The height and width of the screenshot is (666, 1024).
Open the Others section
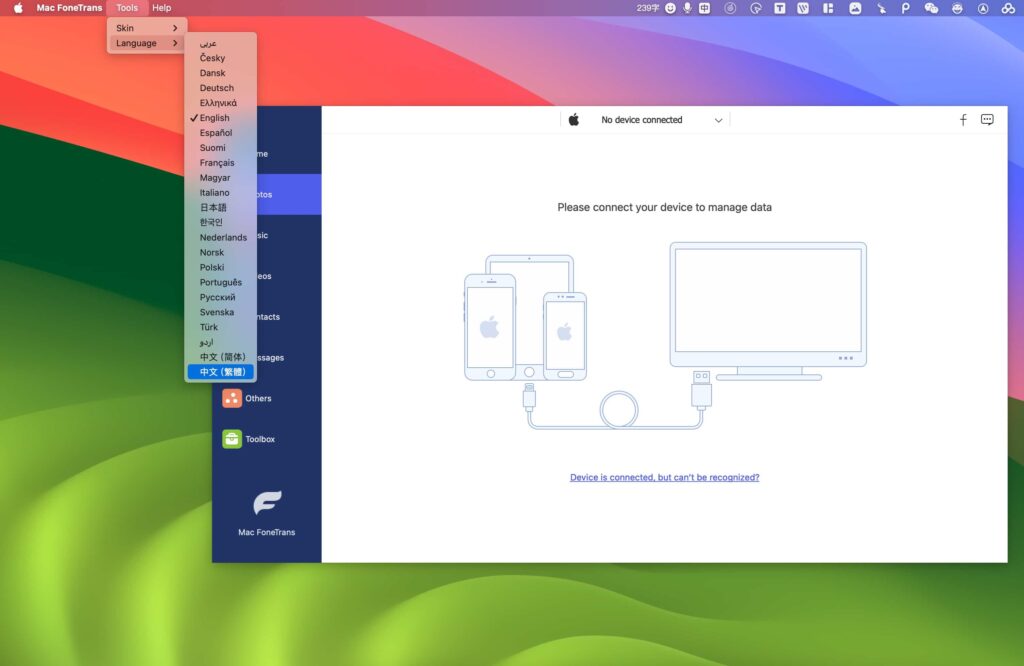point(256,398)
